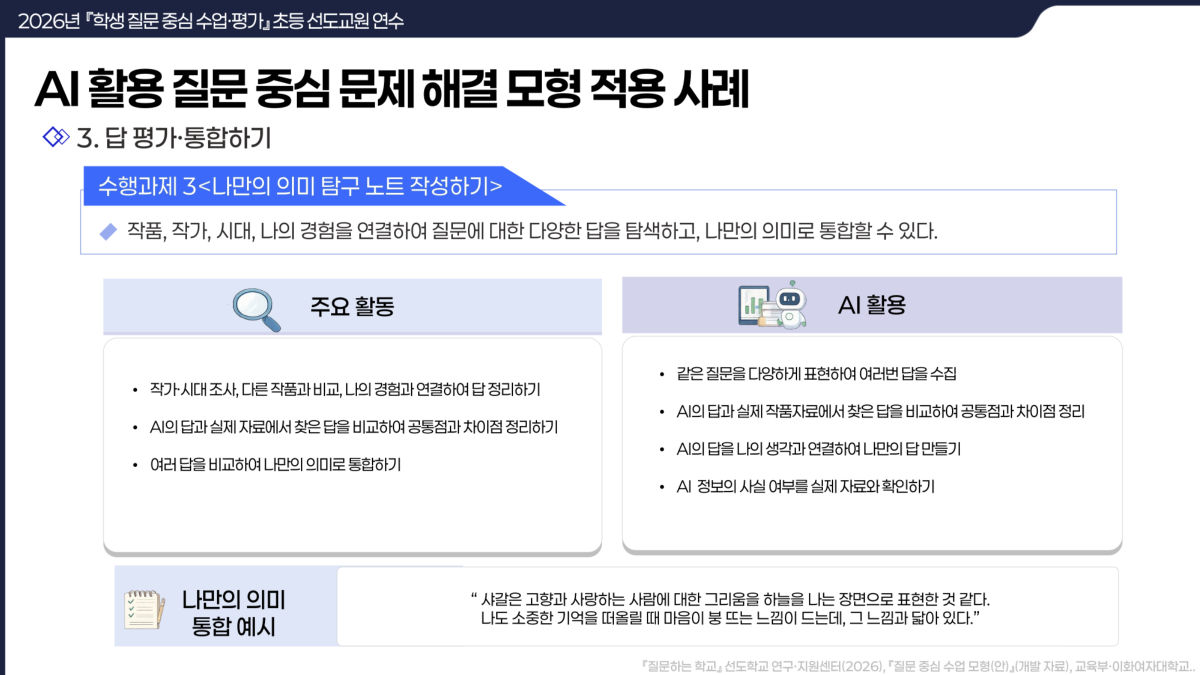The height and width of the screenshot is (675, 1200).
Task: Click the diamond bullet before 작품, 작가, 시대
Action: [109, 232]
